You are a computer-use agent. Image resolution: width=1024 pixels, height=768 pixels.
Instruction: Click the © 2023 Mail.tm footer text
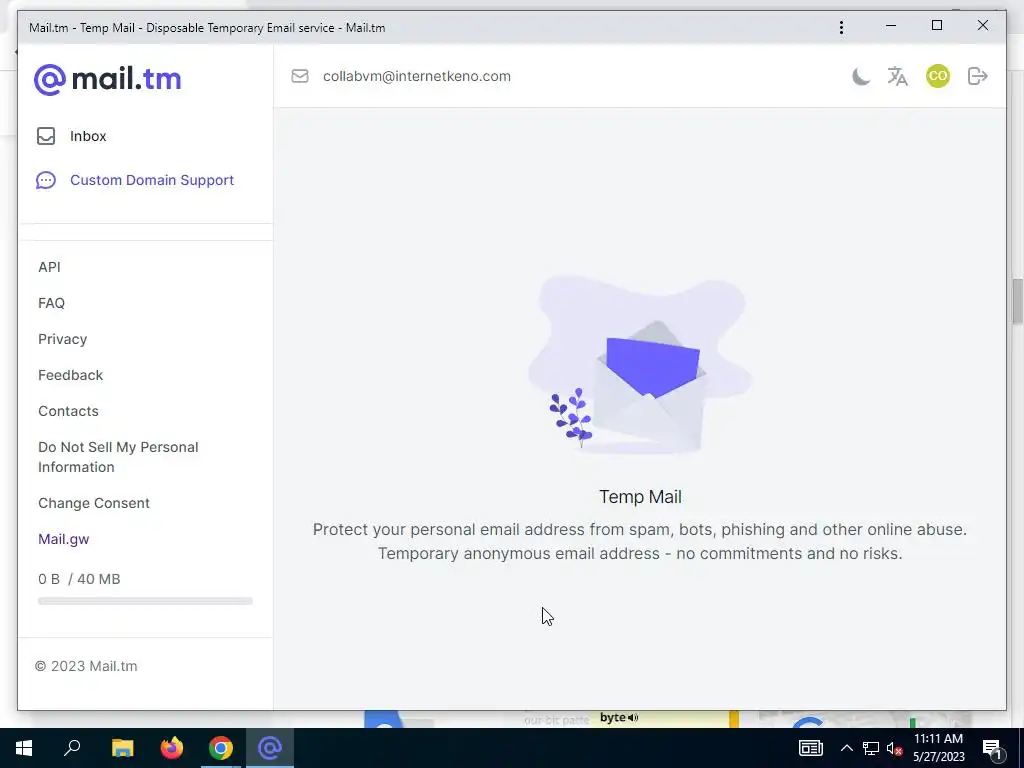click(86, 666)
